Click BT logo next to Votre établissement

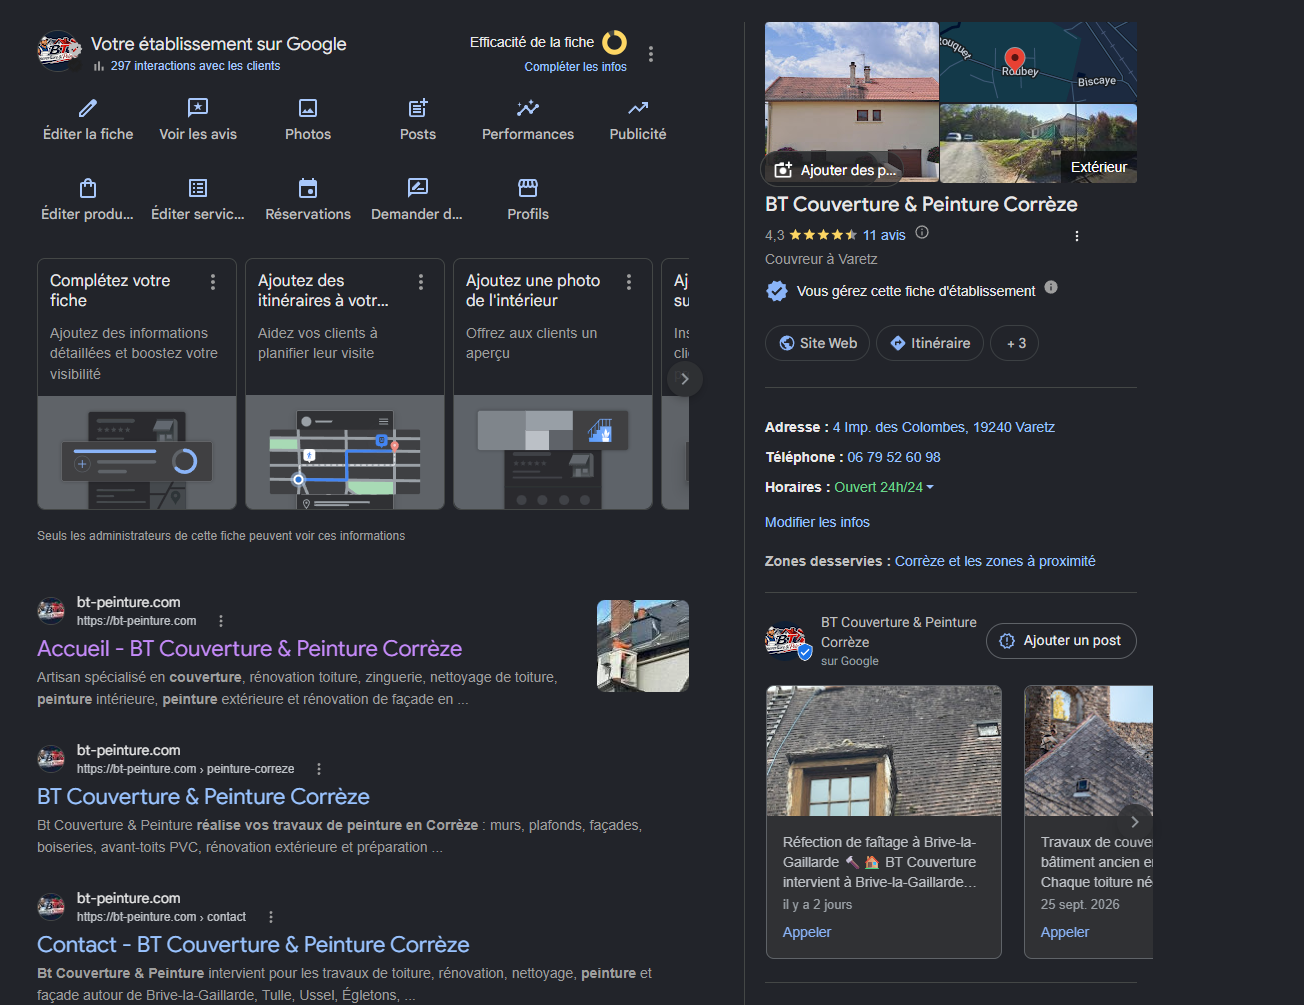[59, 51]
